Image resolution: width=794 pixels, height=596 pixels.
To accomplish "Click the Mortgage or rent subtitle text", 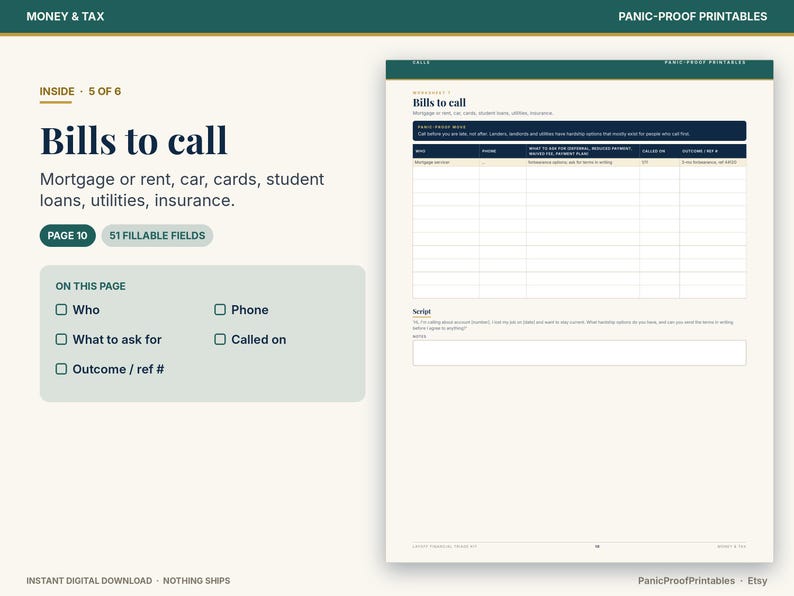I will pyautogui.click(x=182, y=190).
